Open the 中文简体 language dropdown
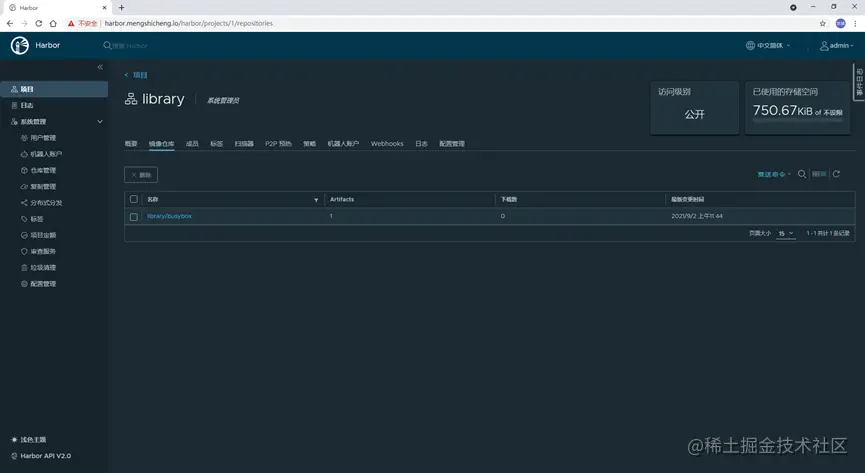Viewport: 865px width, 473px height. tap(768, 45)
